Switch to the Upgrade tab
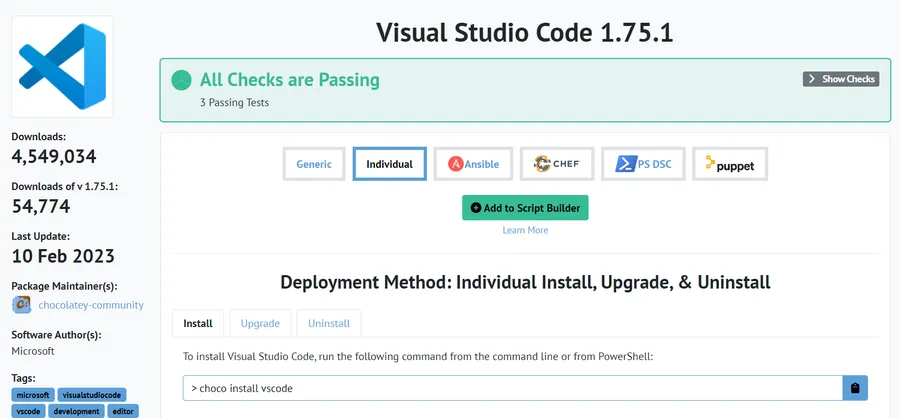900x418 pixels. (x=260, y=323)
